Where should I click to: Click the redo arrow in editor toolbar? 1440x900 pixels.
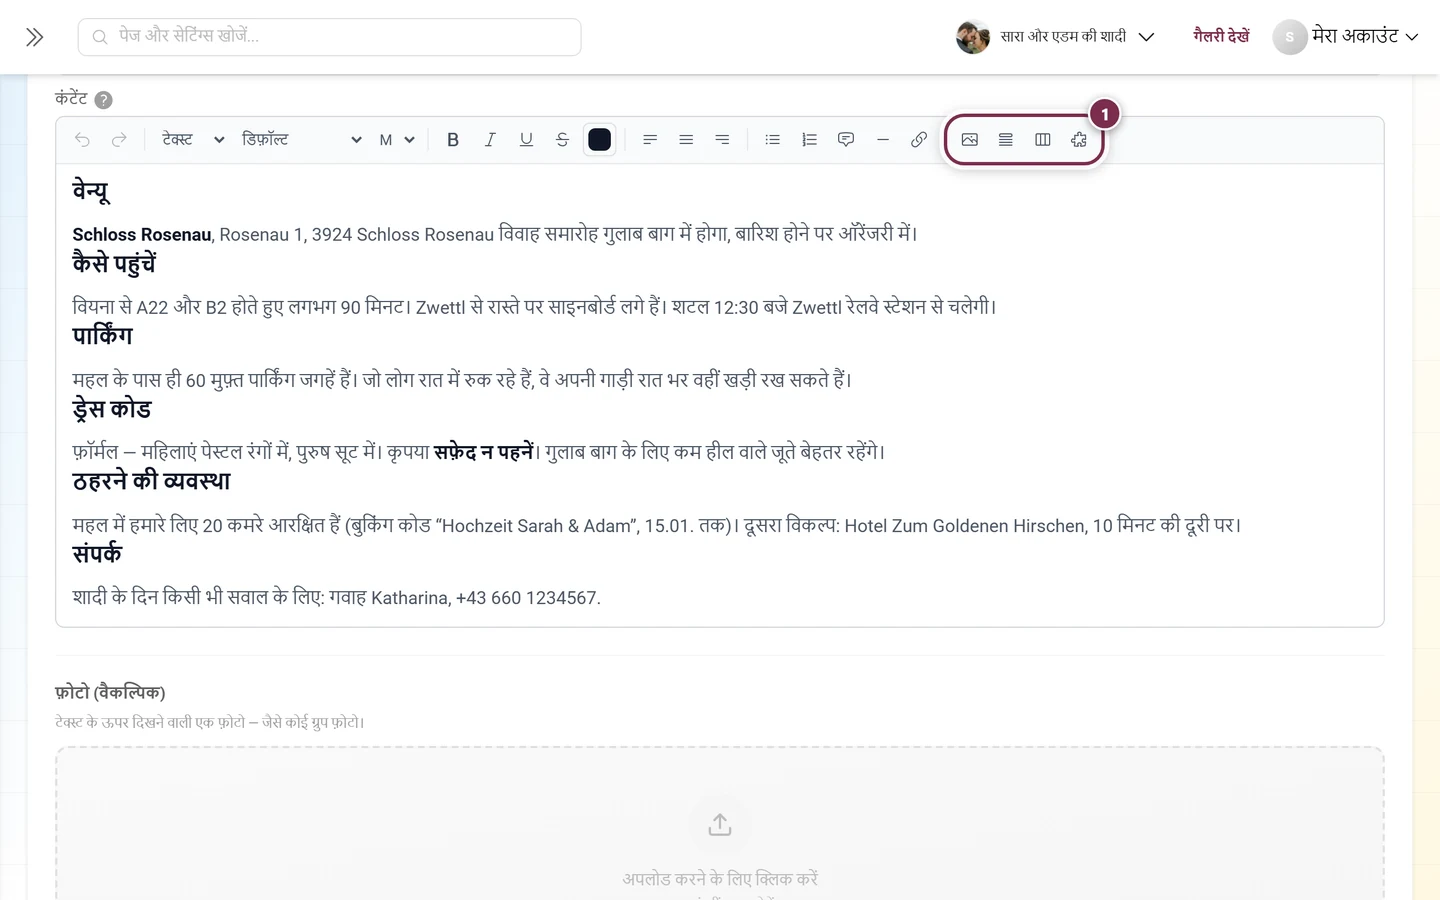click(119, 140)
